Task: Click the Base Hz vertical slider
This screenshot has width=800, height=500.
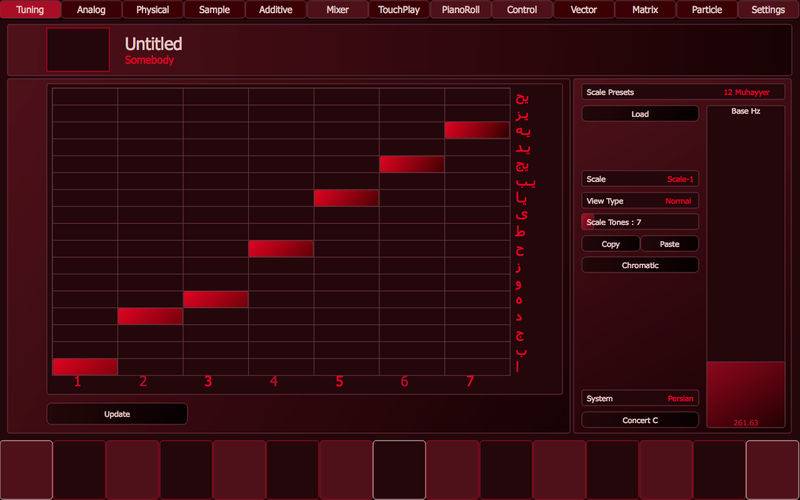Action: click(745, 266)
